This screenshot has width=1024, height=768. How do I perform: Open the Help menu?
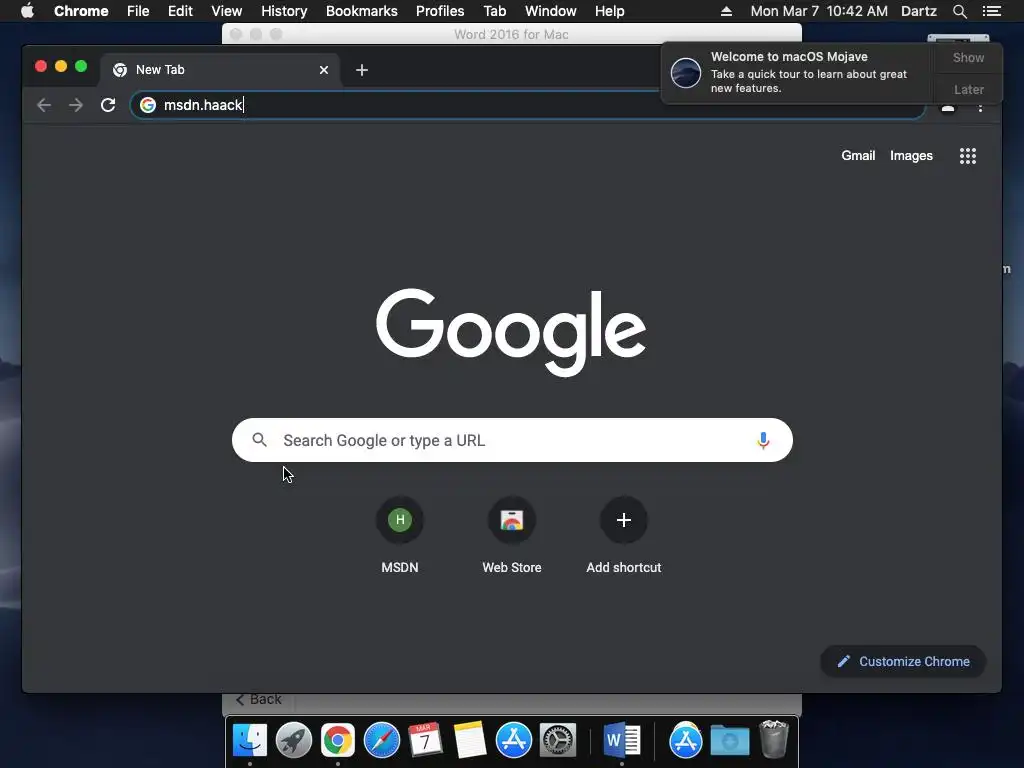pyautogui.click(x=609, y=11)
